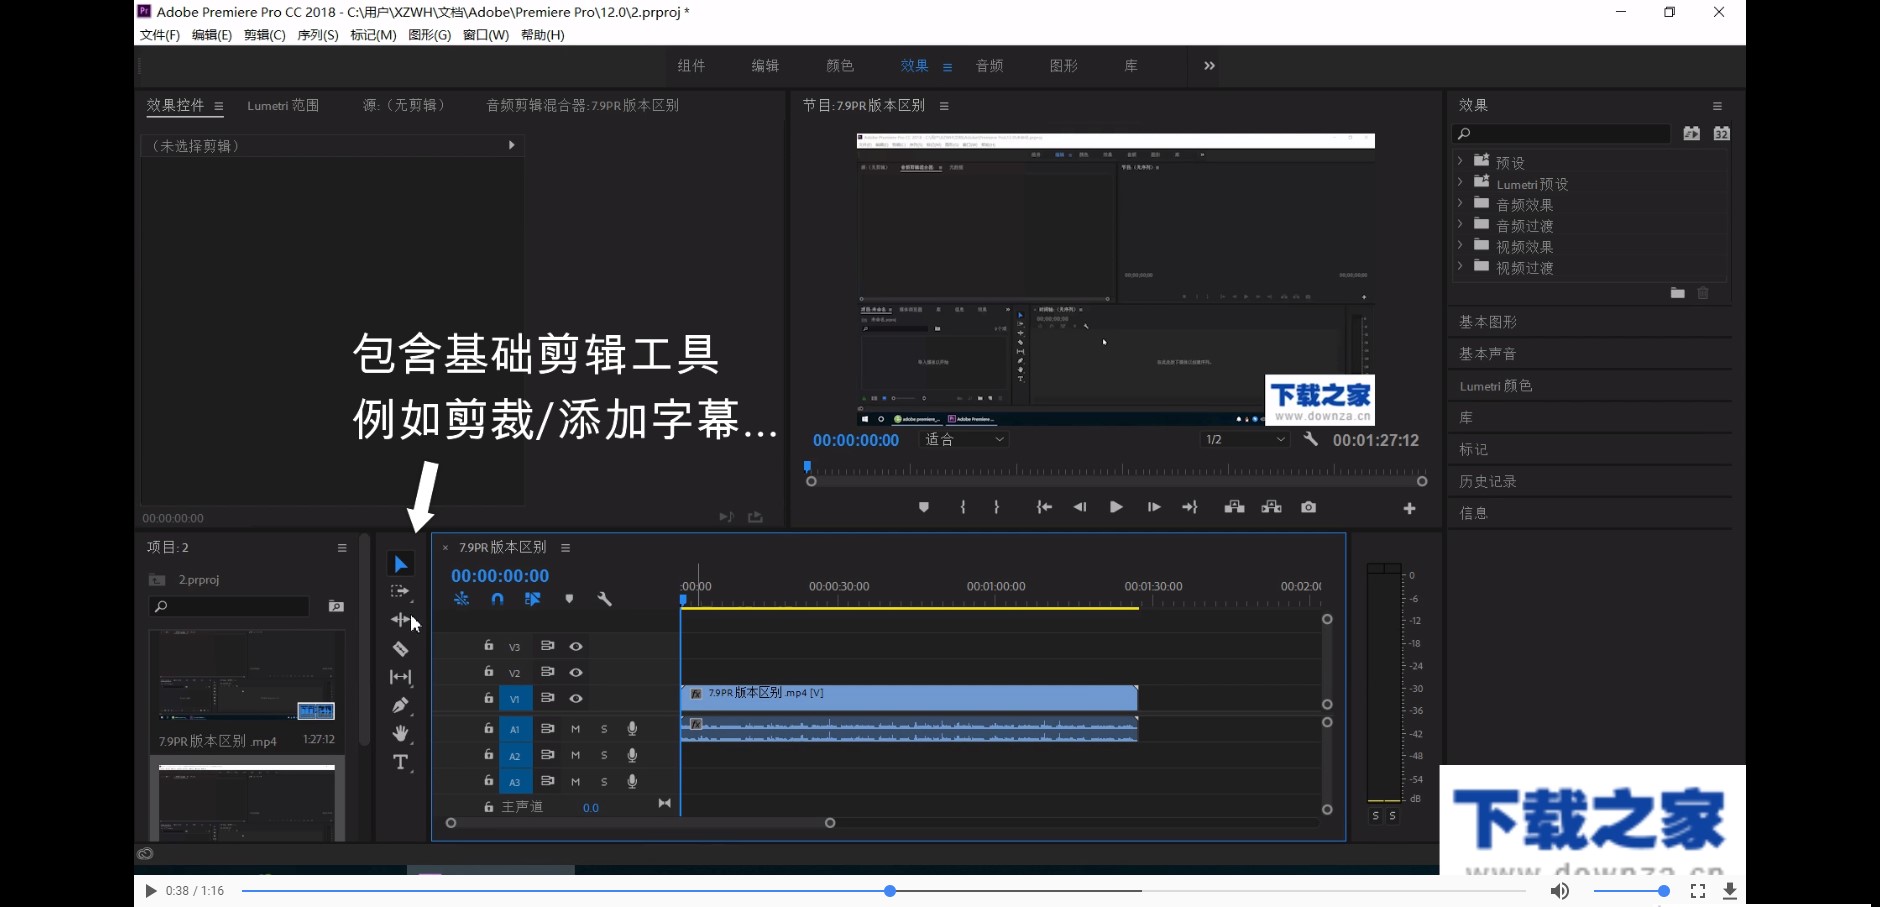Open the timeline settings wrench icon
Screen dimensions: 1880x907
point(605,598)
